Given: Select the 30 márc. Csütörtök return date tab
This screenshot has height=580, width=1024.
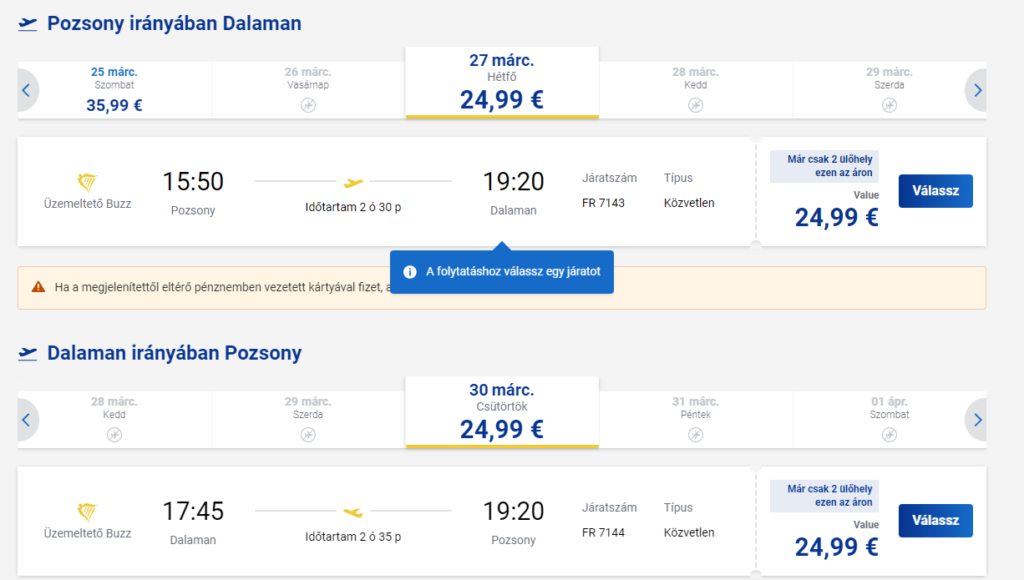Looking at the screenshot, I should pos(502,412).
